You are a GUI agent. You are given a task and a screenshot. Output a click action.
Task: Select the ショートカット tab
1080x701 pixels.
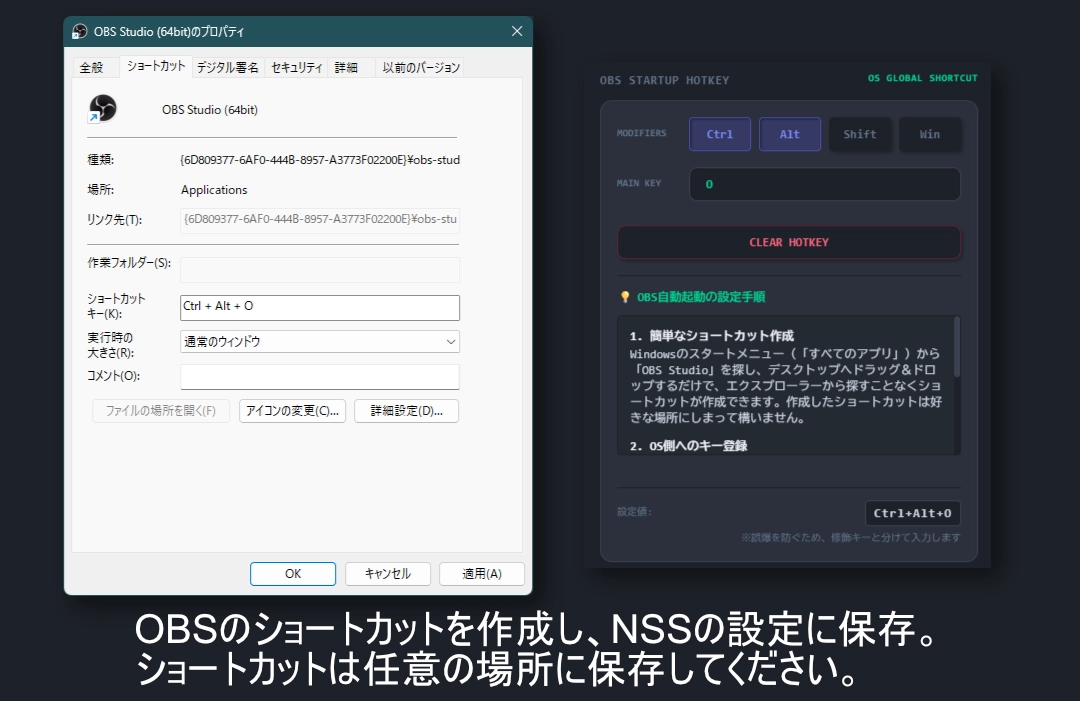coord(156,66)
